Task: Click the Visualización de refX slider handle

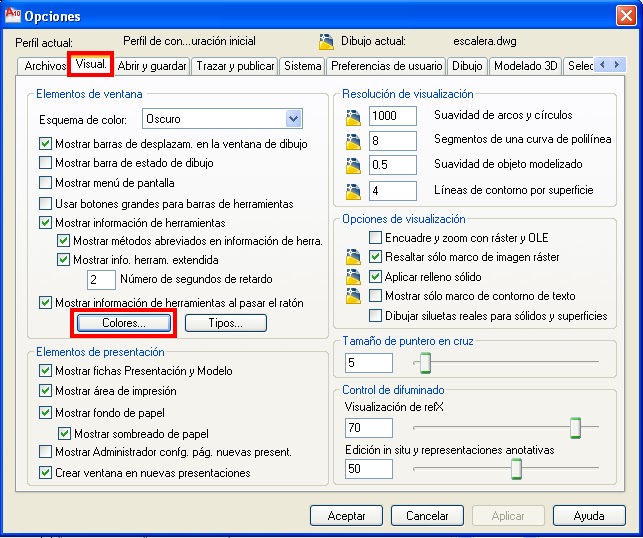Action: pyautogui.click(x=576, y=428)
